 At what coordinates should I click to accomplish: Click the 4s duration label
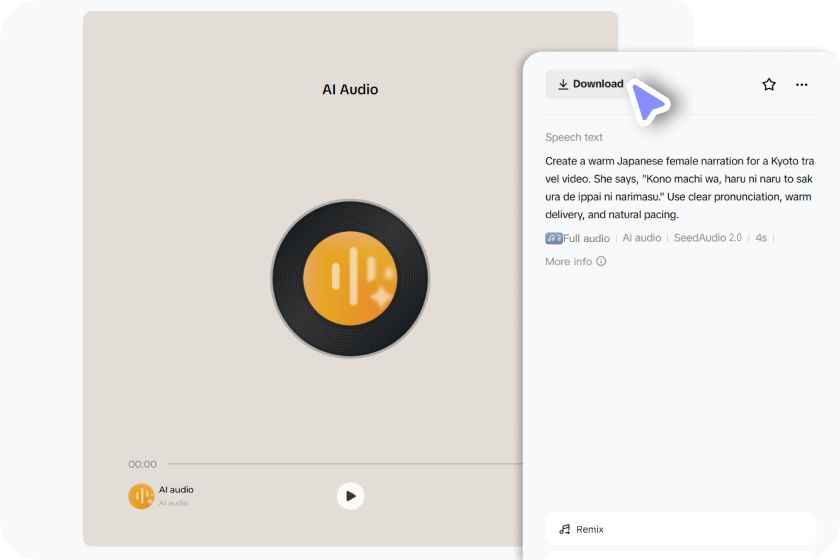click(761, 237)
